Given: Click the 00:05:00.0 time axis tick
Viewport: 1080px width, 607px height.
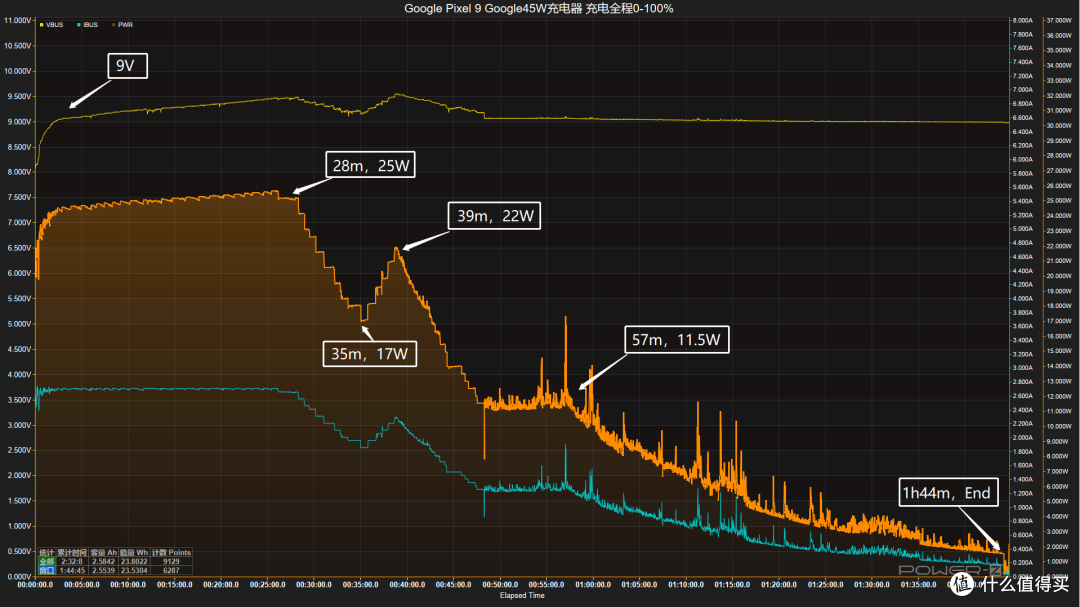Looking at the screenshot, I should coord(81,584).
